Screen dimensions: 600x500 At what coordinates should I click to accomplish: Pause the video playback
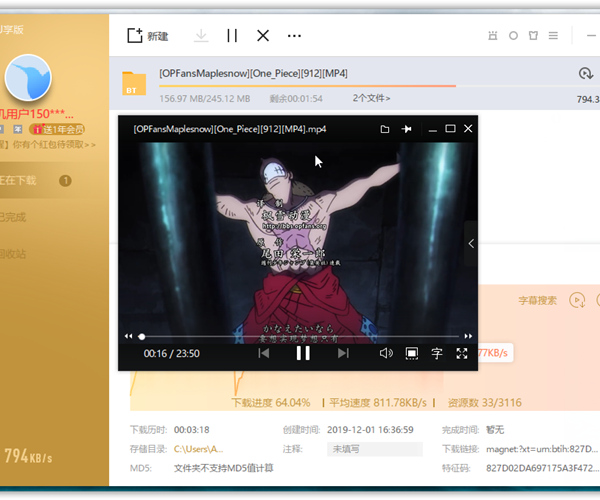coord(303,353)
